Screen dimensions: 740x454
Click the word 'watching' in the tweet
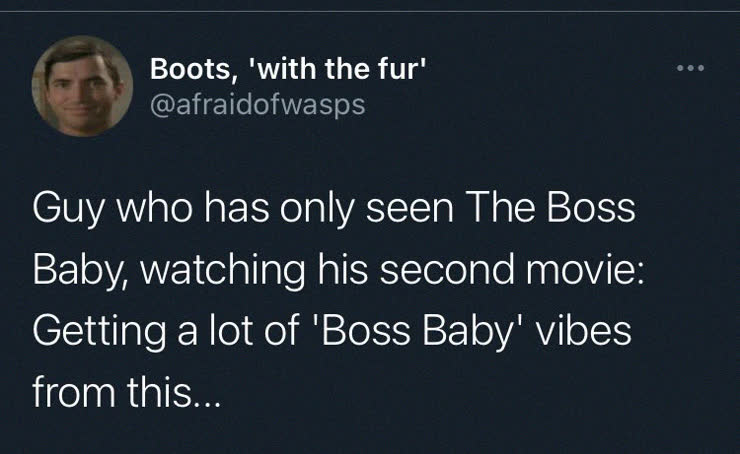click(x=223, y=271)
